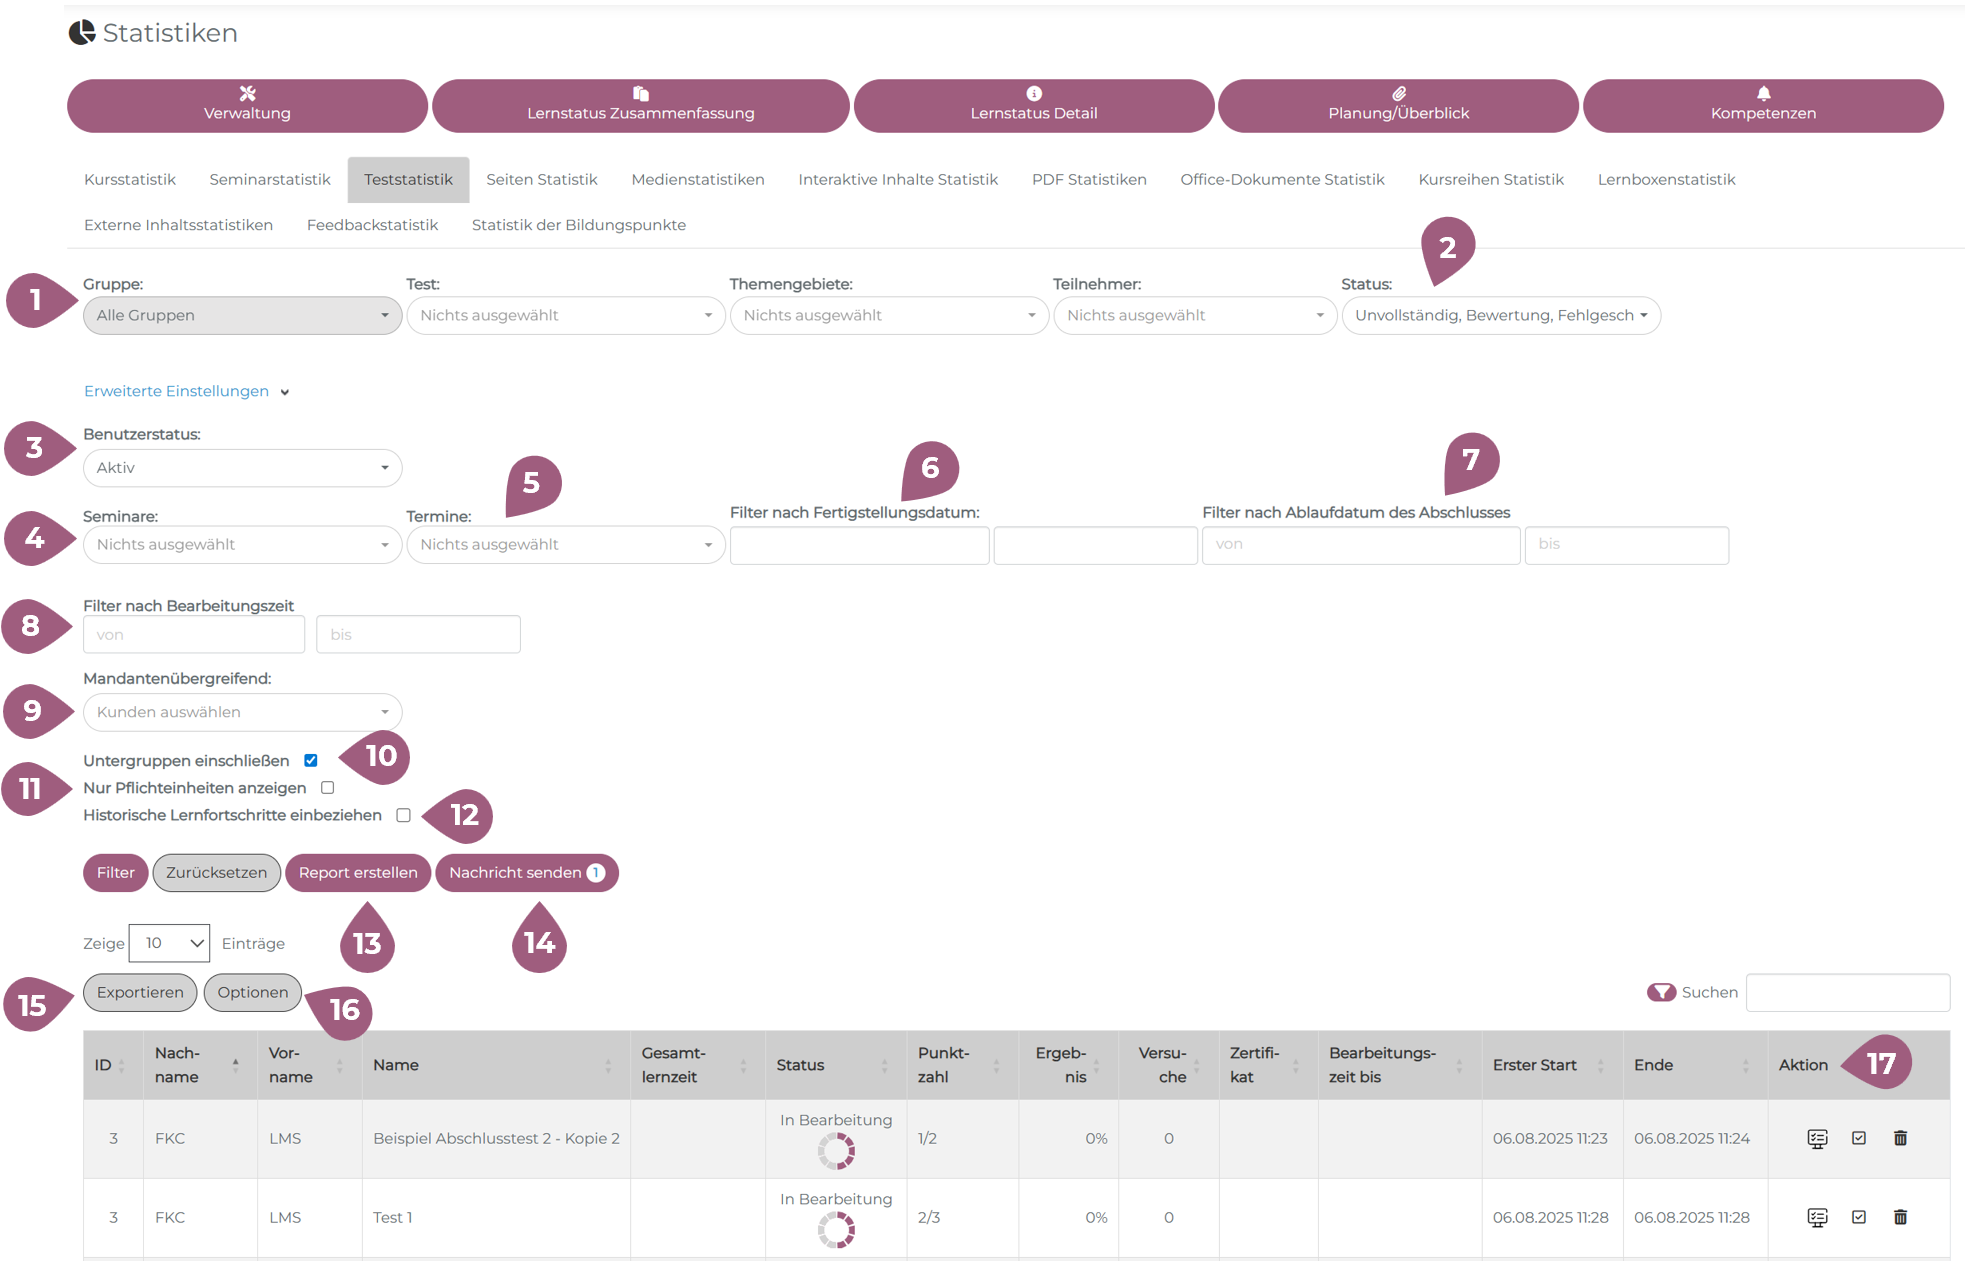Sort the table by the Nachname column arrows

235,1065
